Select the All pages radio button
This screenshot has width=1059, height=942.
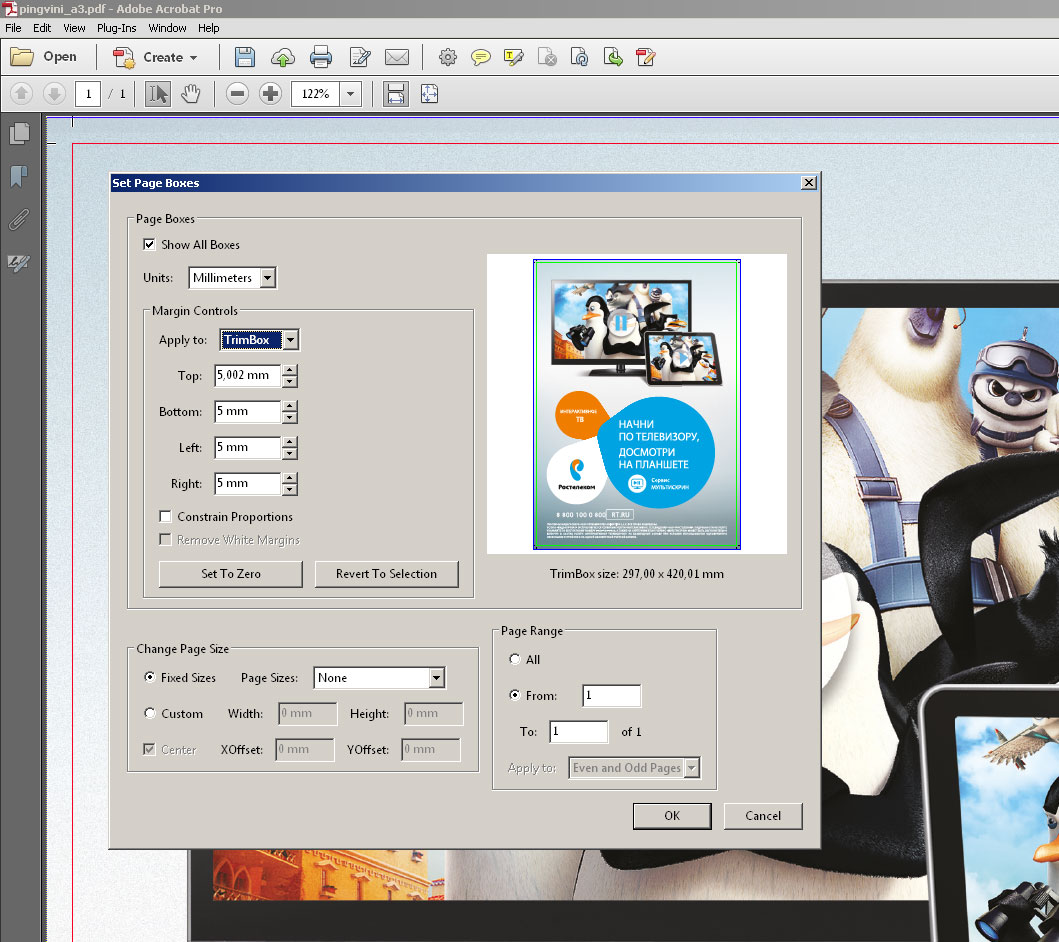515,659
